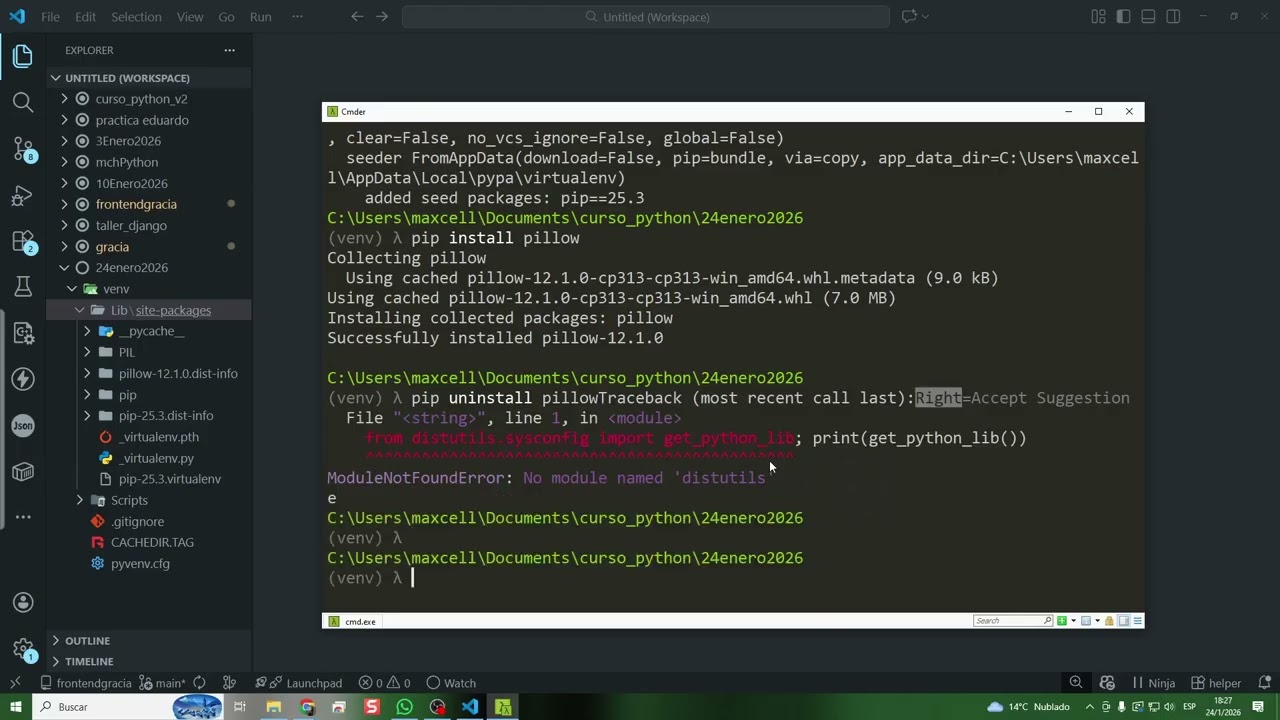1280x720 pixels.
Task: Click the zoom magnifier in status bar
Action: point(1076,683)
